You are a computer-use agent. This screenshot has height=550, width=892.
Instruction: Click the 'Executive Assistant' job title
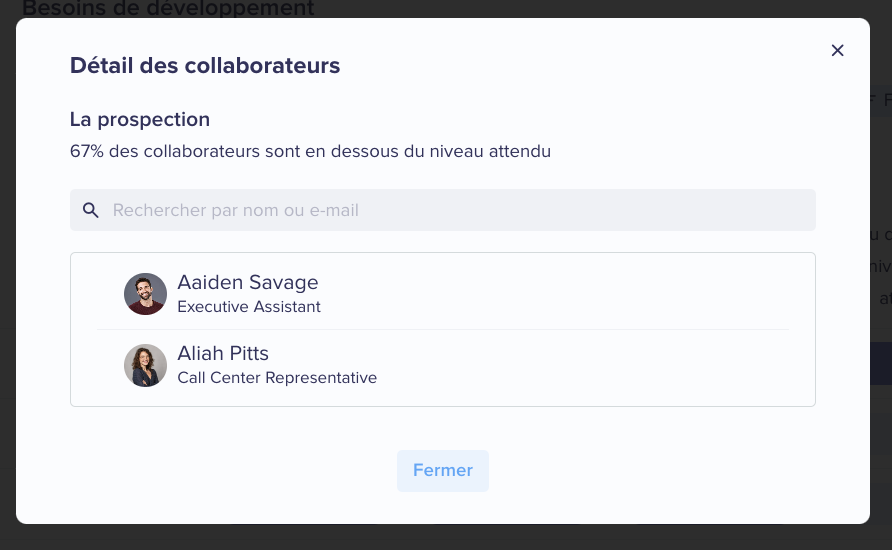[x=249, y=307]
